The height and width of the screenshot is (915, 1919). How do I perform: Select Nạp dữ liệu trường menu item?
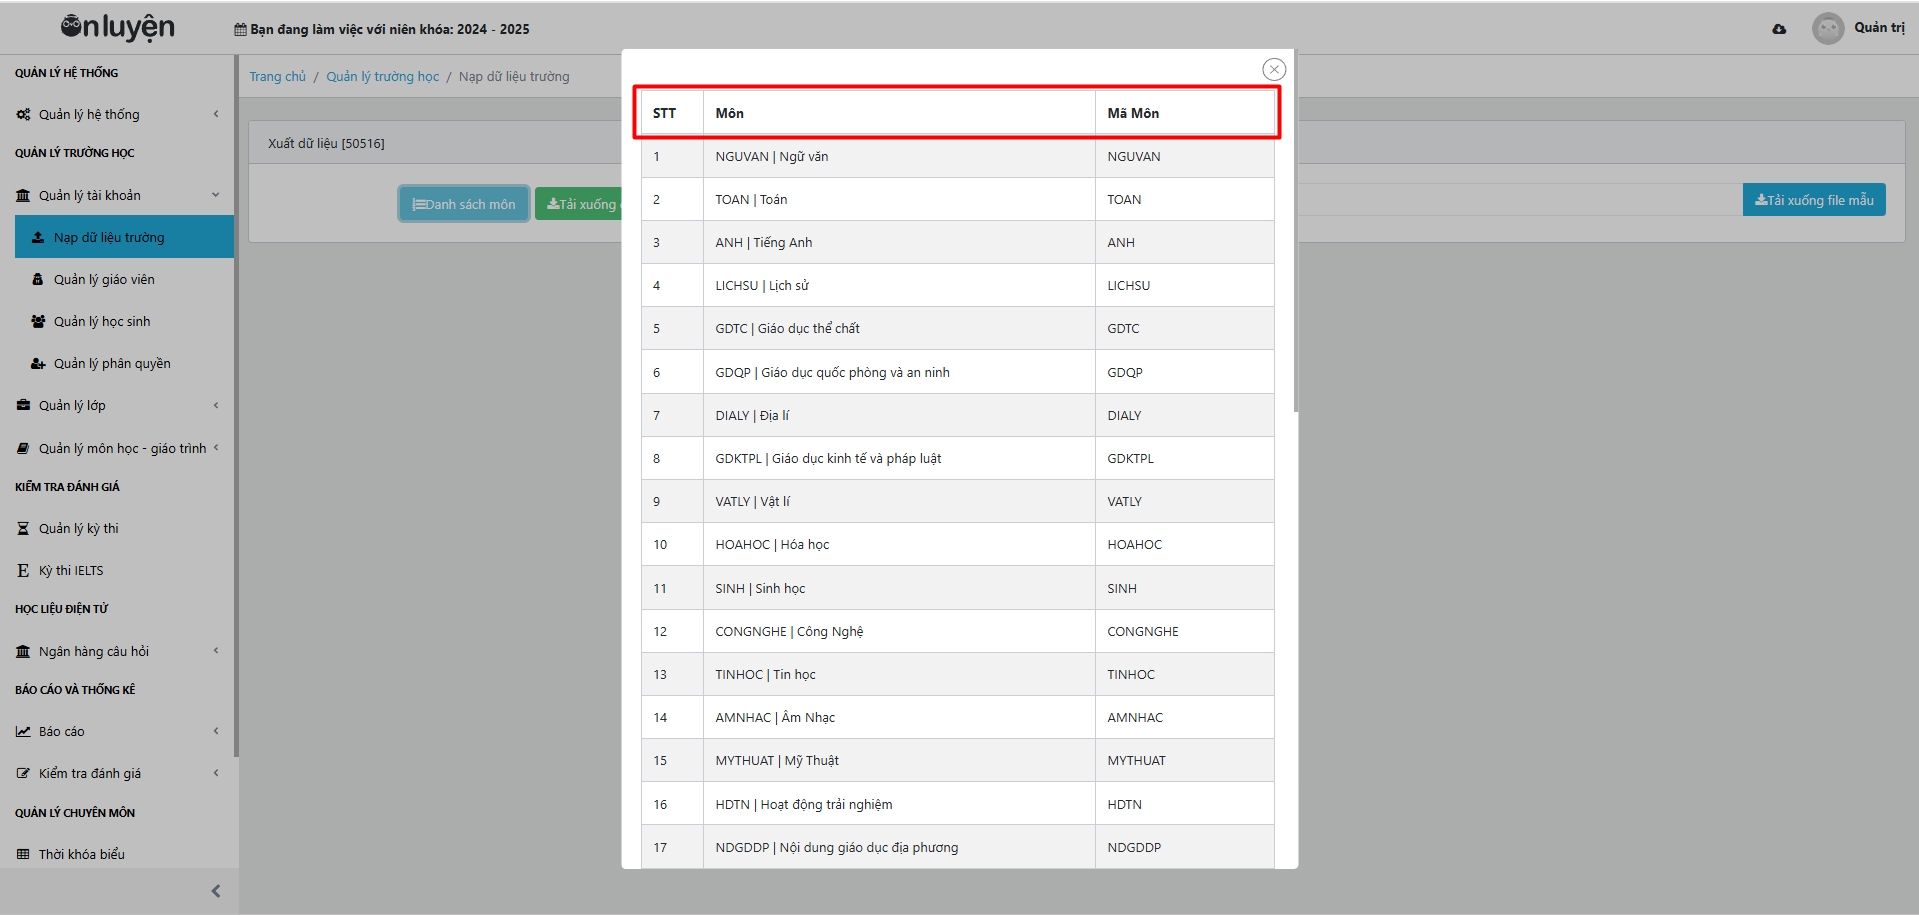[x=109, y=238]
